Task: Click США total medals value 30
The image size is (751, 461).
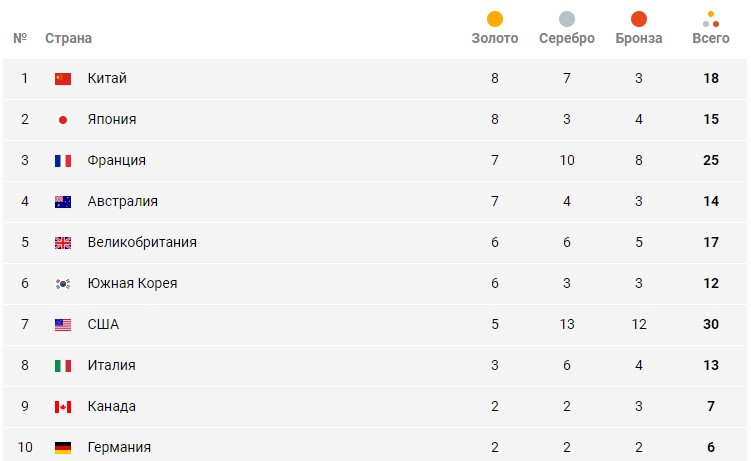Action: (x=711, y=325)
